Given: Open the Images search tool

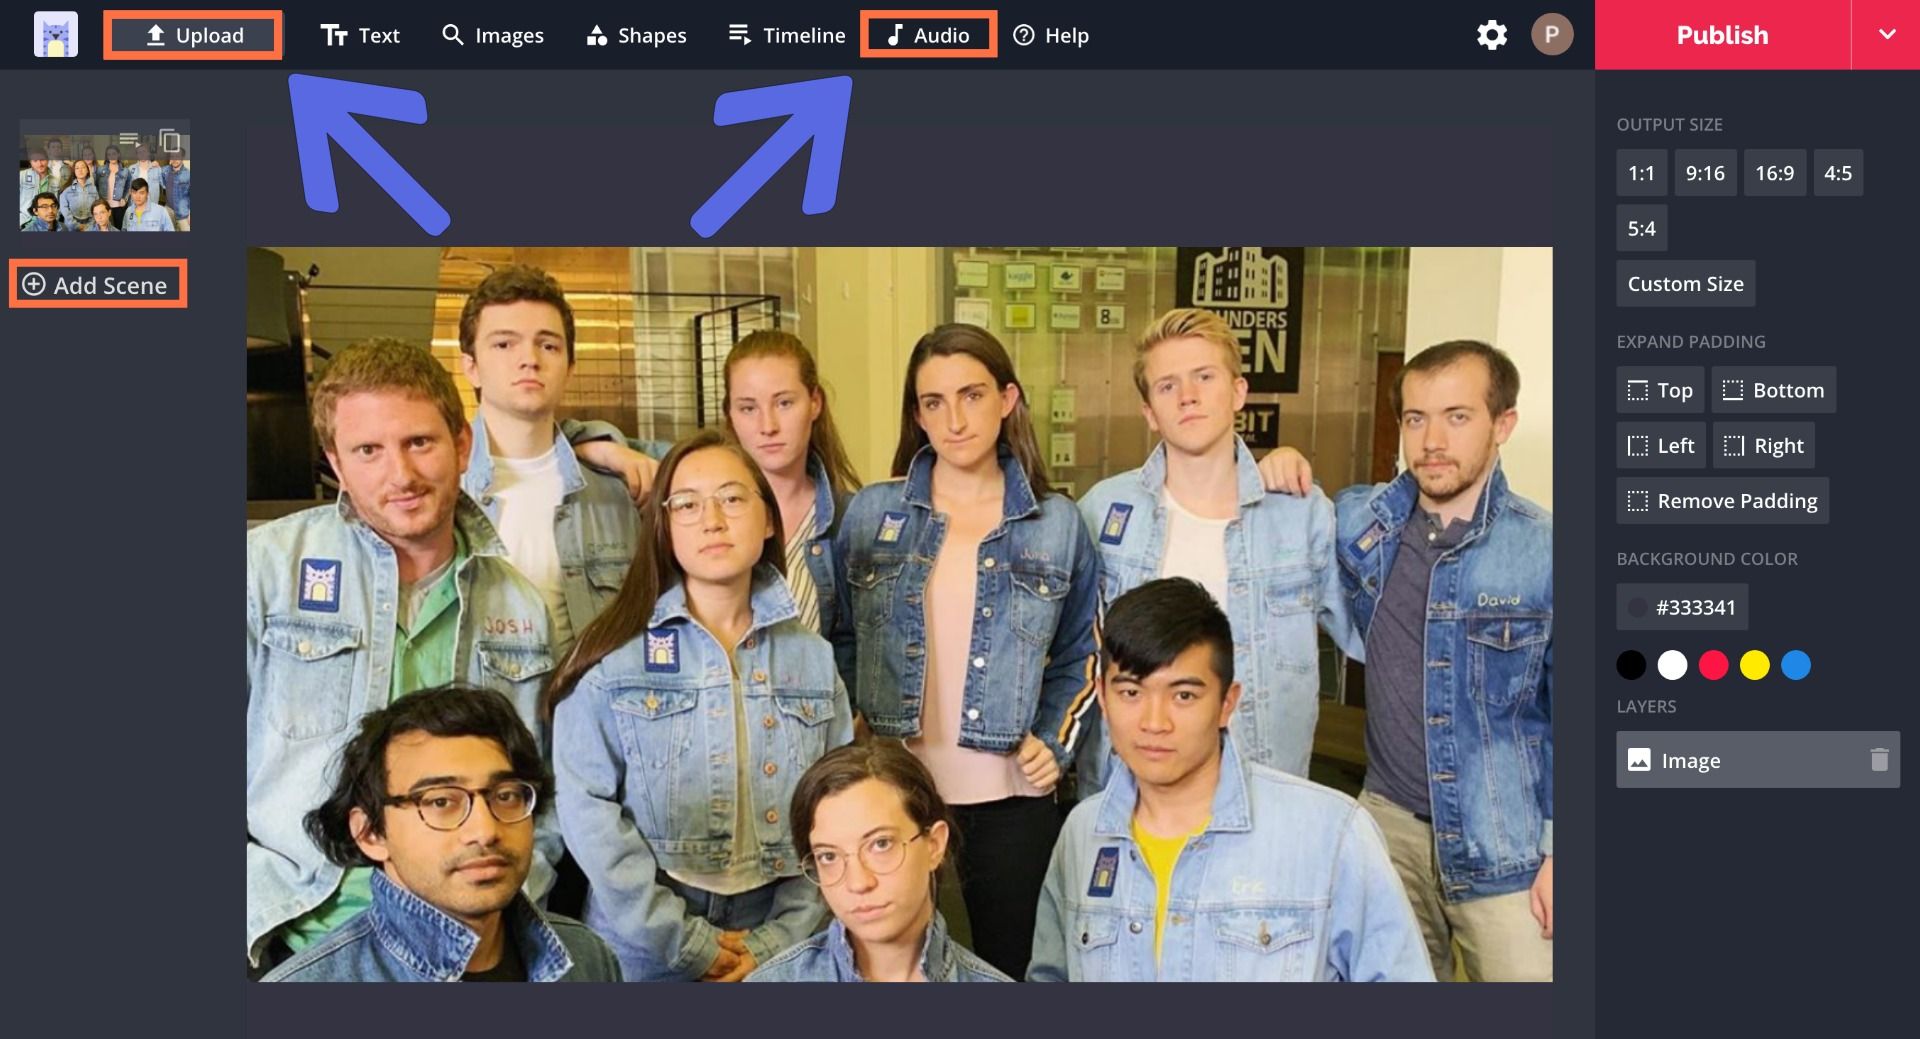Looking at the screenshot, I should 493,35.
